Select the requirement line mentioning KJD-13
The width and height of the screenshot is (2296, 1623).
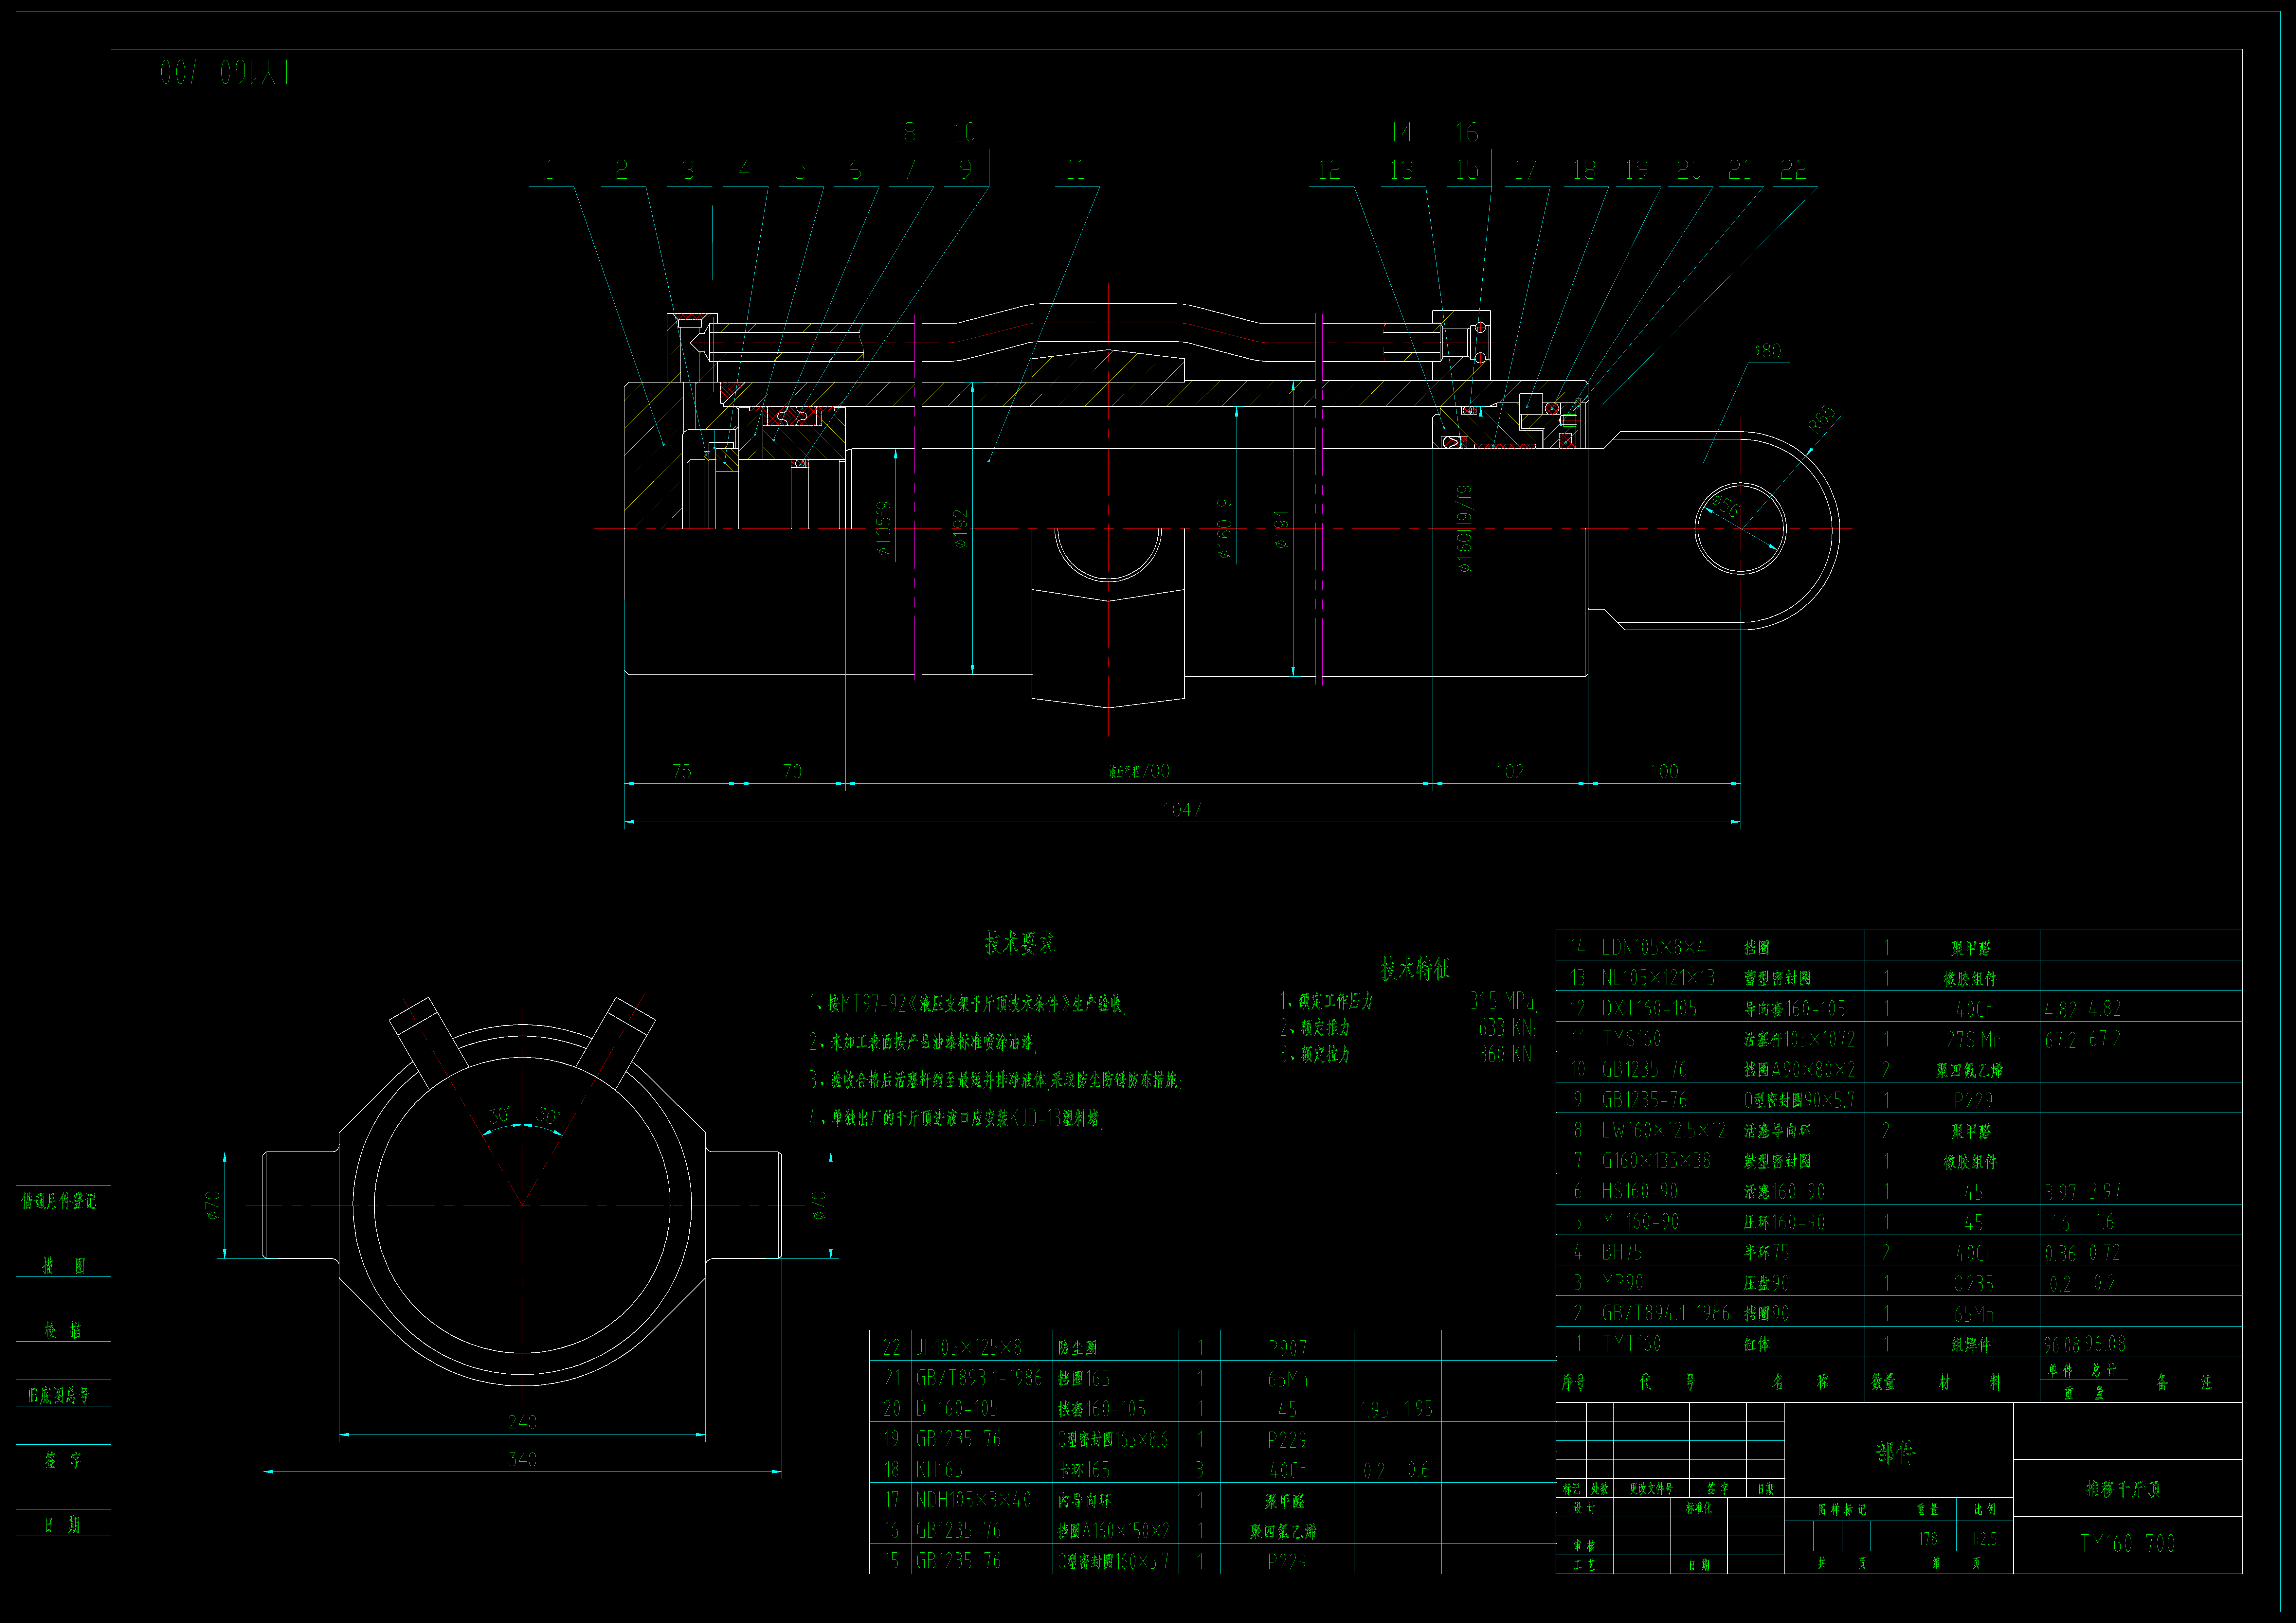click(x=956, y=1118)
